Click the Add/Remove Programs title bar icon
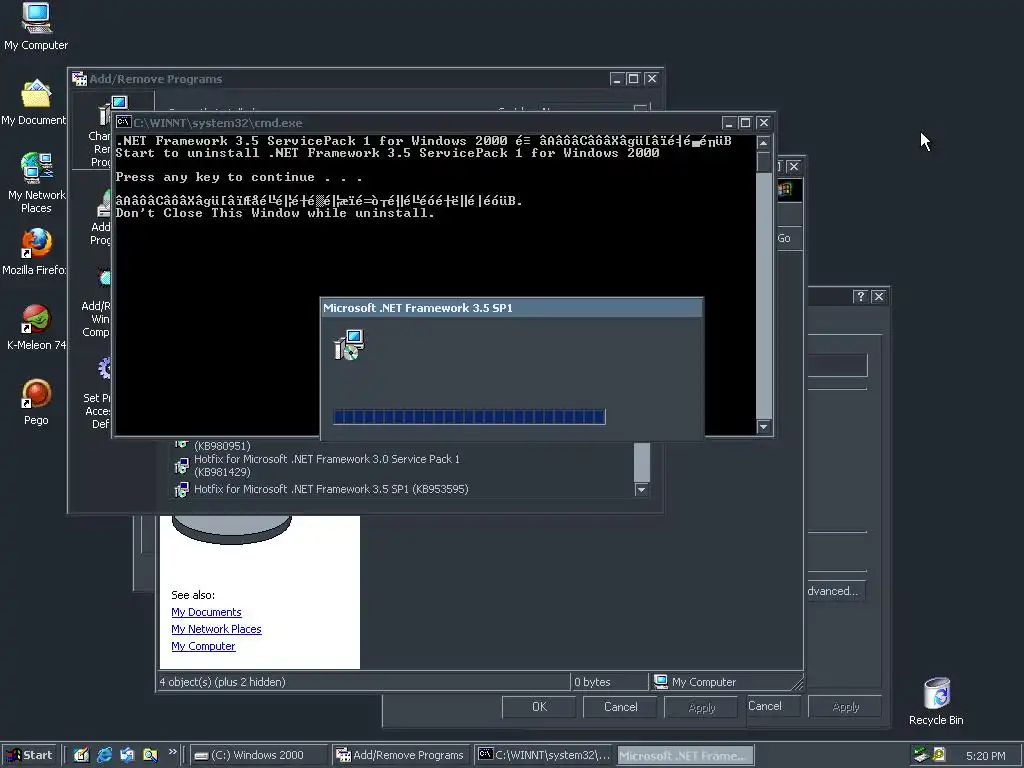This screenshot has width=1024, height=768. 80,78
